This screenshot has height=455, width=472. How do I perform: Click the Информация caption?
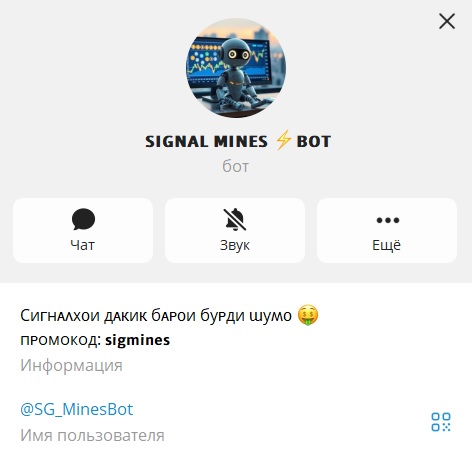tap(71, 365)
